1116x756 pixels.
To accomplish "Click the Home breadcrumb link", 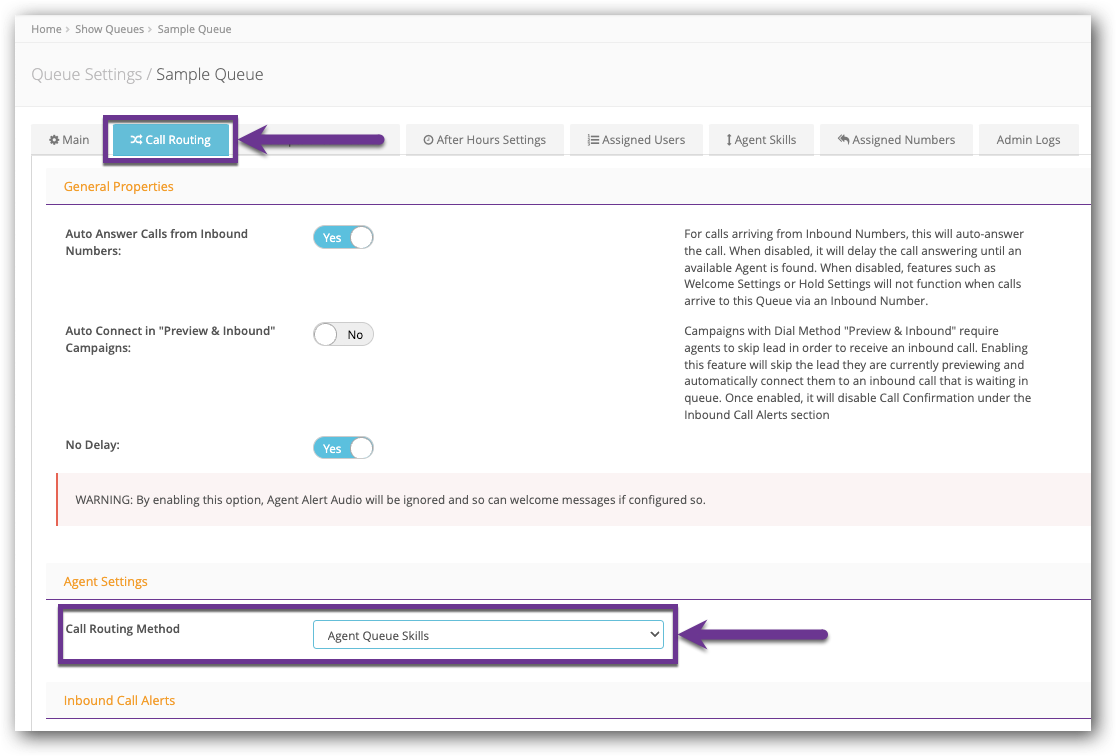I will click(x=46, y=29).
